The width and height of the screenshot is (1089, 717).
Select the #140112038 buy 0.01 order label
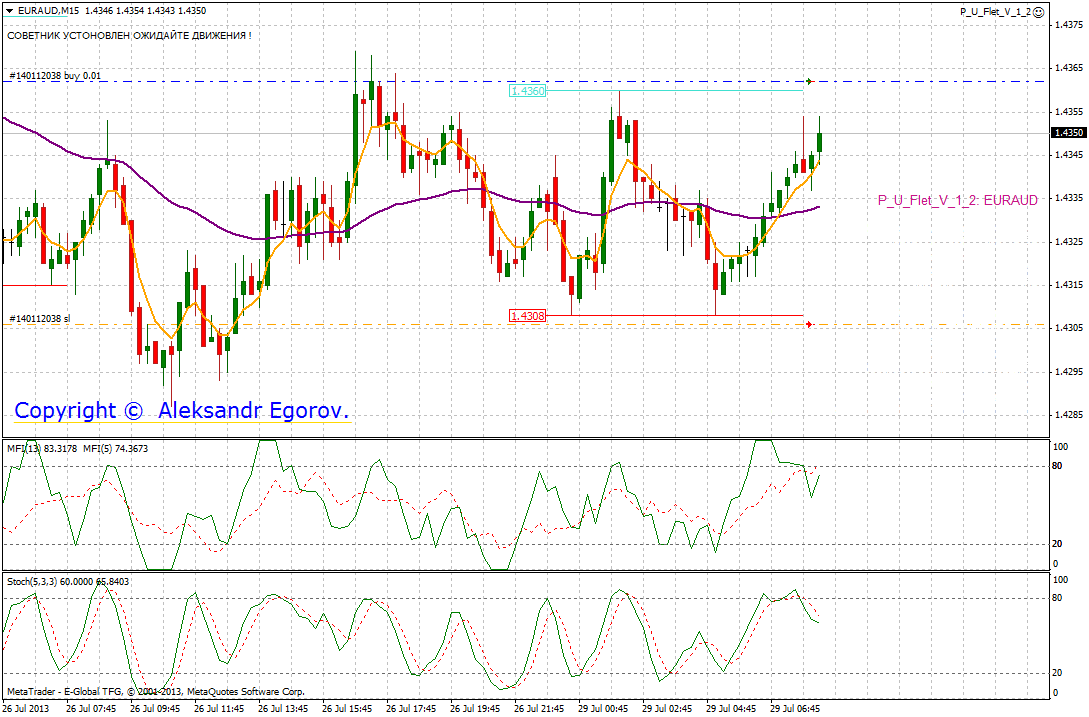coord(55,76)
